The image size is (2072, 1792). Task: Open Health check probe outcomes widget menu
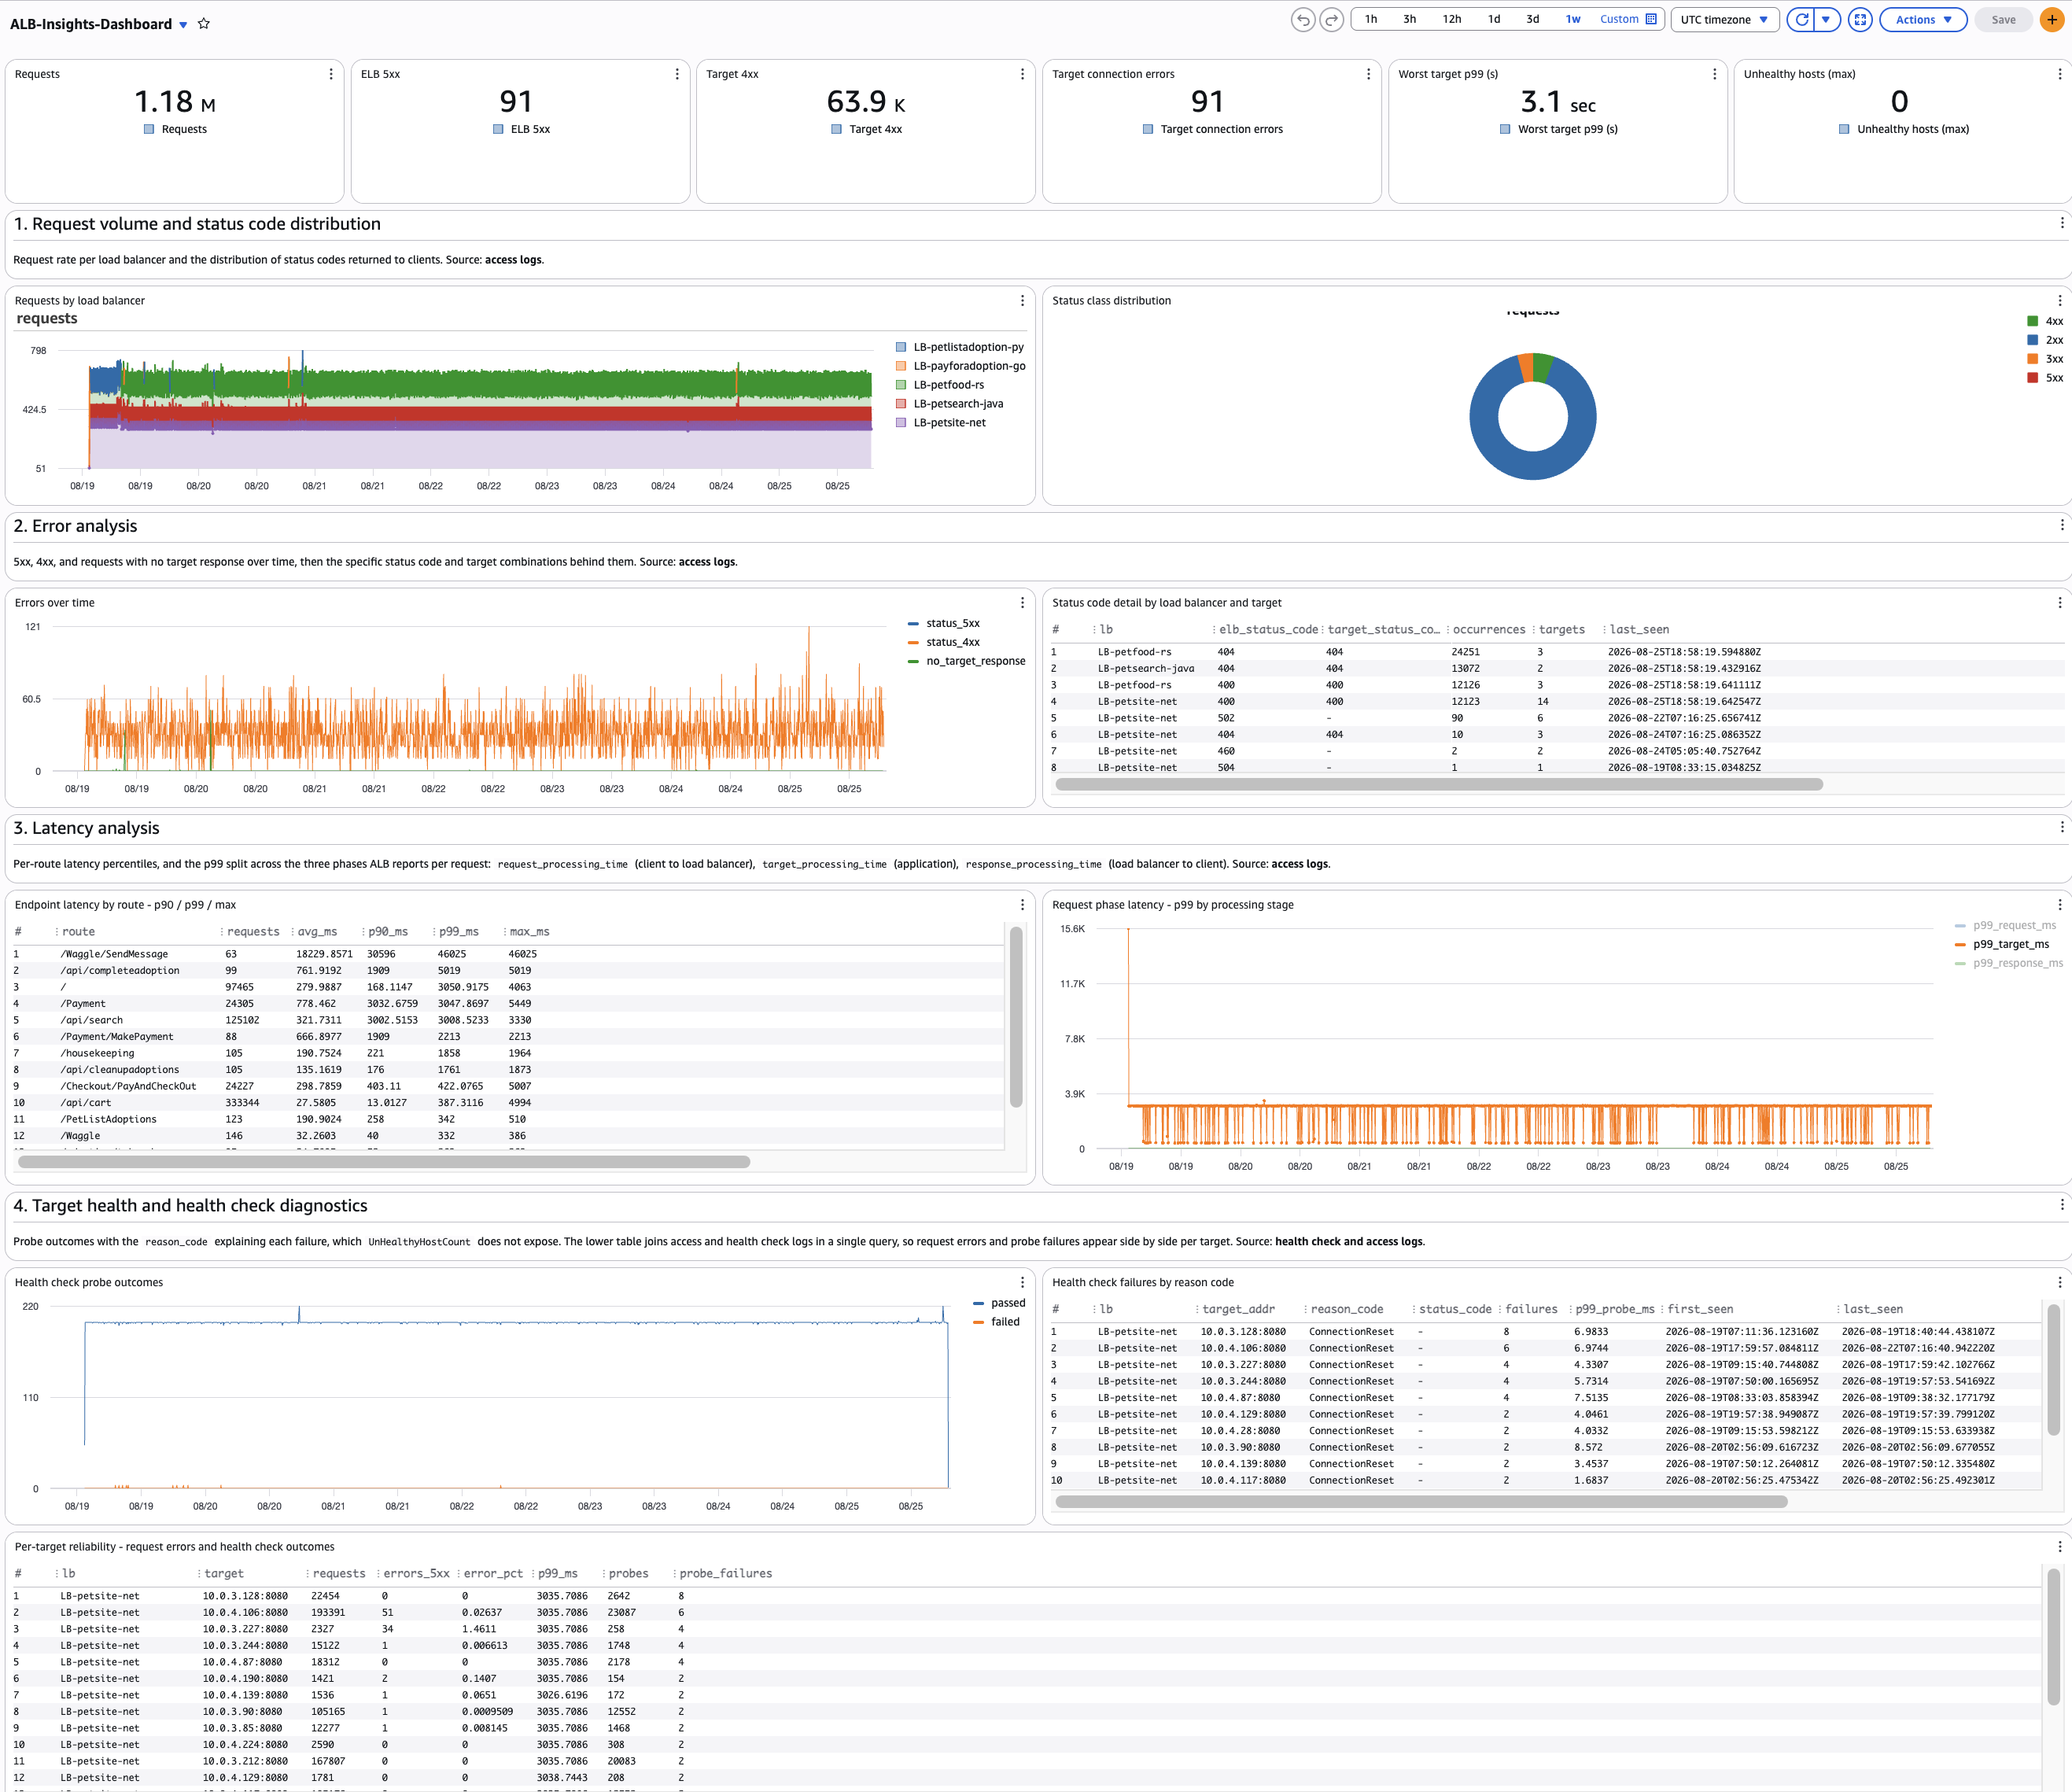point(1022,1282)
